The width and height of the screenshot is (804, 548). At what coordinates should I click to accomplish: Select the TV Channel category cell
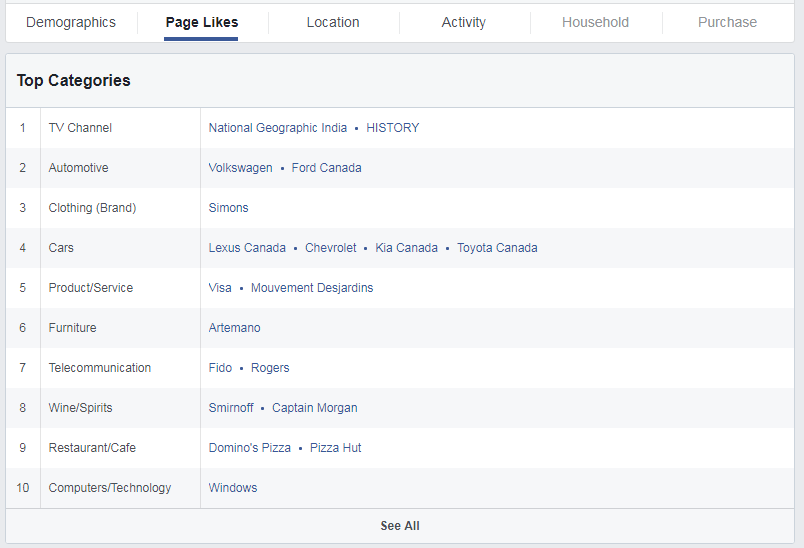pyautogui.click(x=120, y=128)
